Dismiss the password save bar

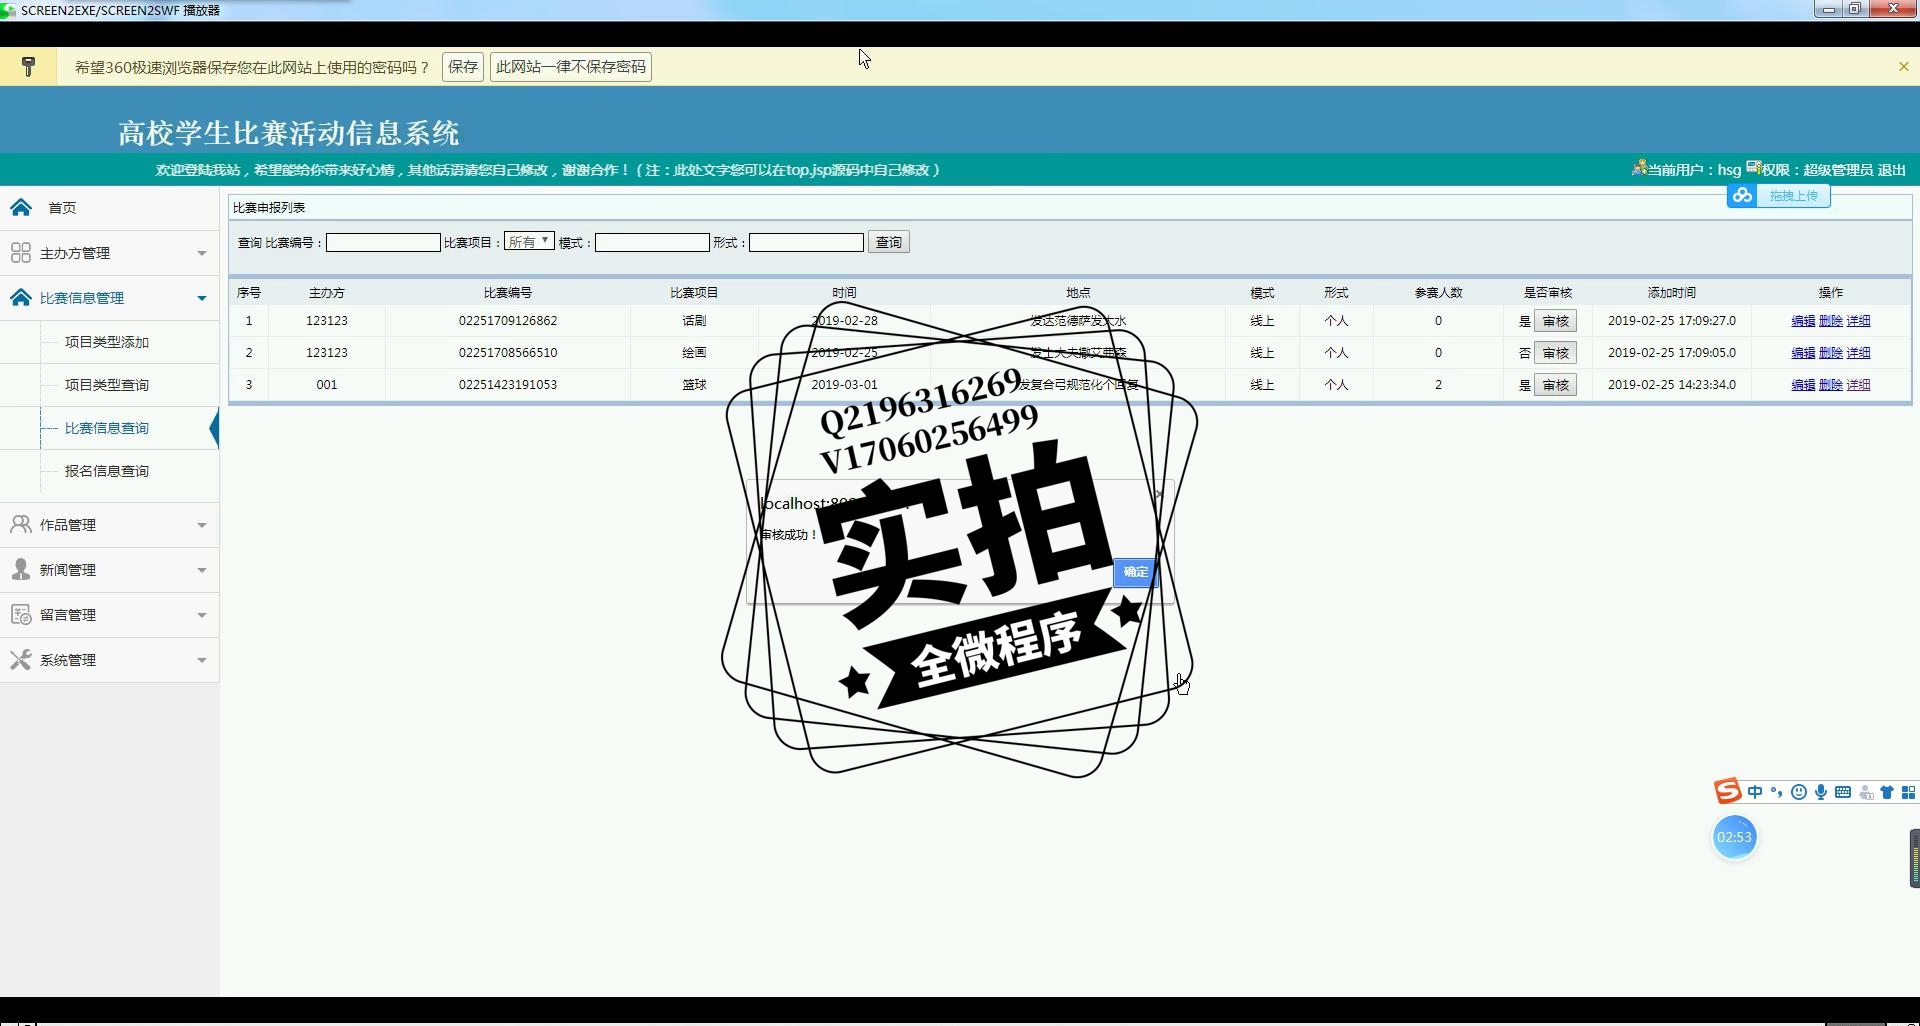(x=1903, y=67)
